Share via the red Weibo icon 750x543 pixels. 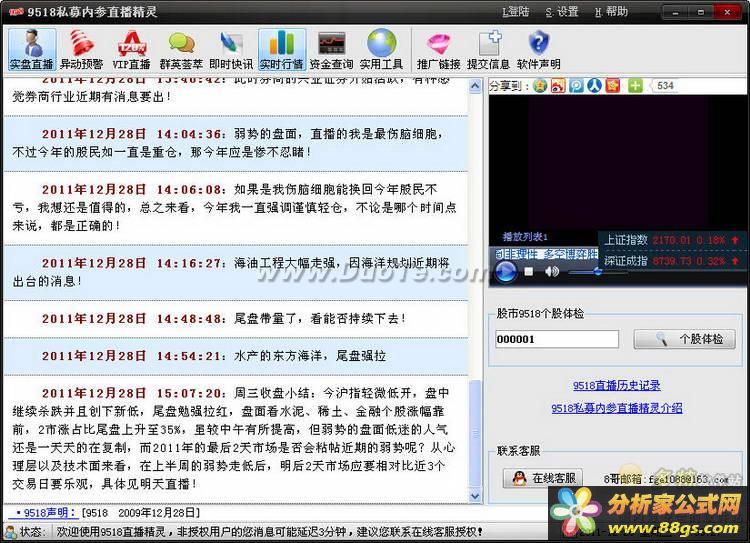pyautogui.click(x=558, y=86)
